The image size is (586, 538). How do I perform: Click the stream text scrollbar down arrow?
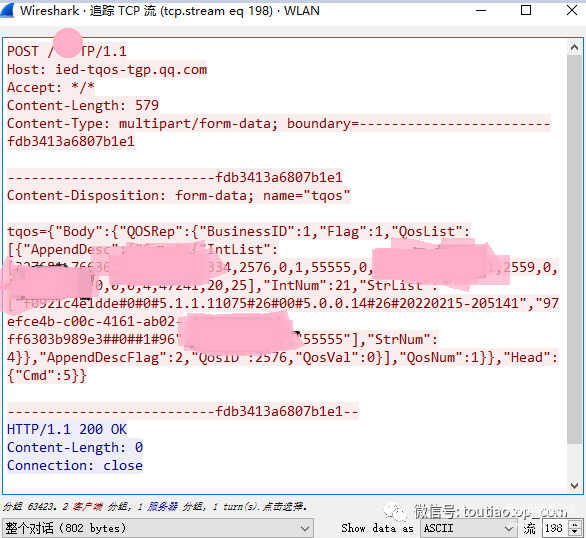click(574, 485)
